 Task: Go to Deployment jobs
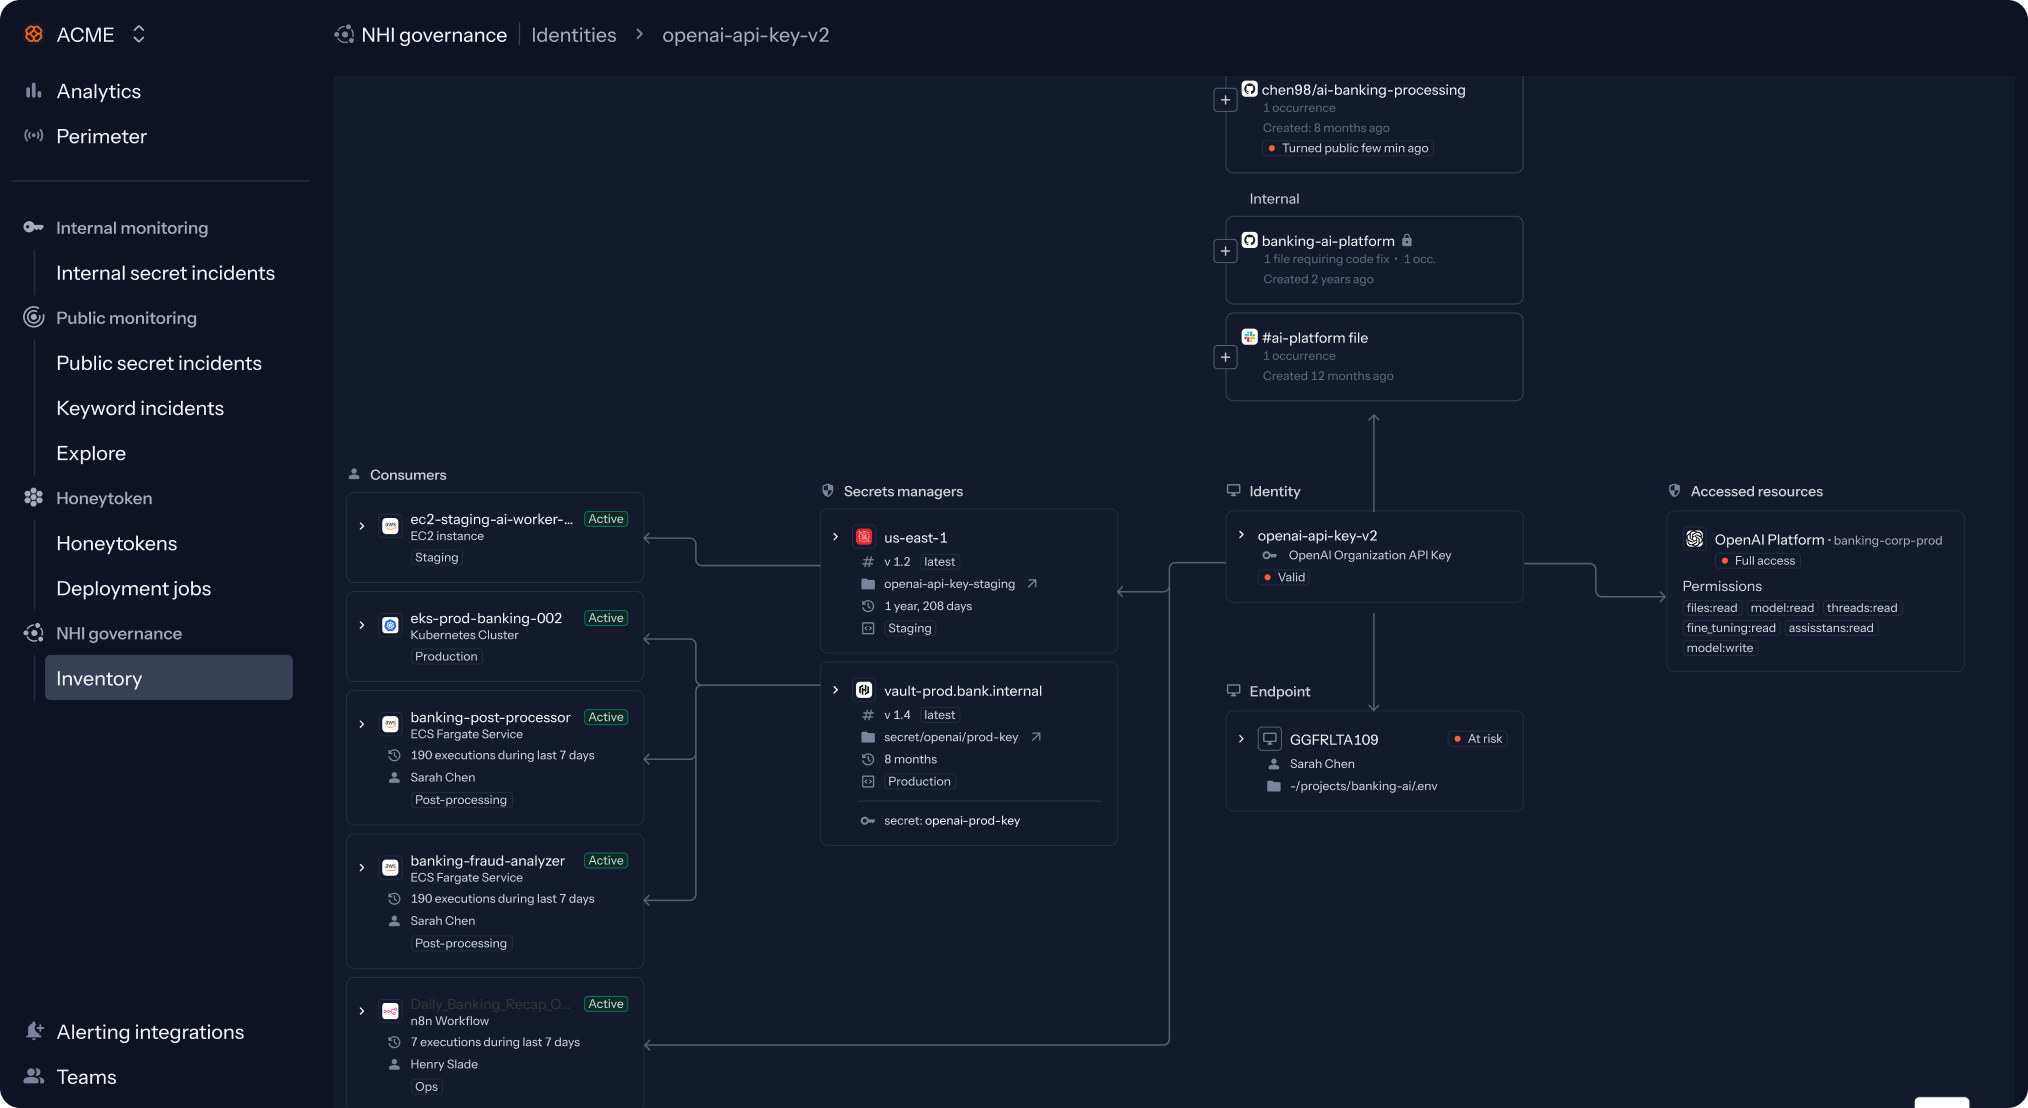point(133,588)
